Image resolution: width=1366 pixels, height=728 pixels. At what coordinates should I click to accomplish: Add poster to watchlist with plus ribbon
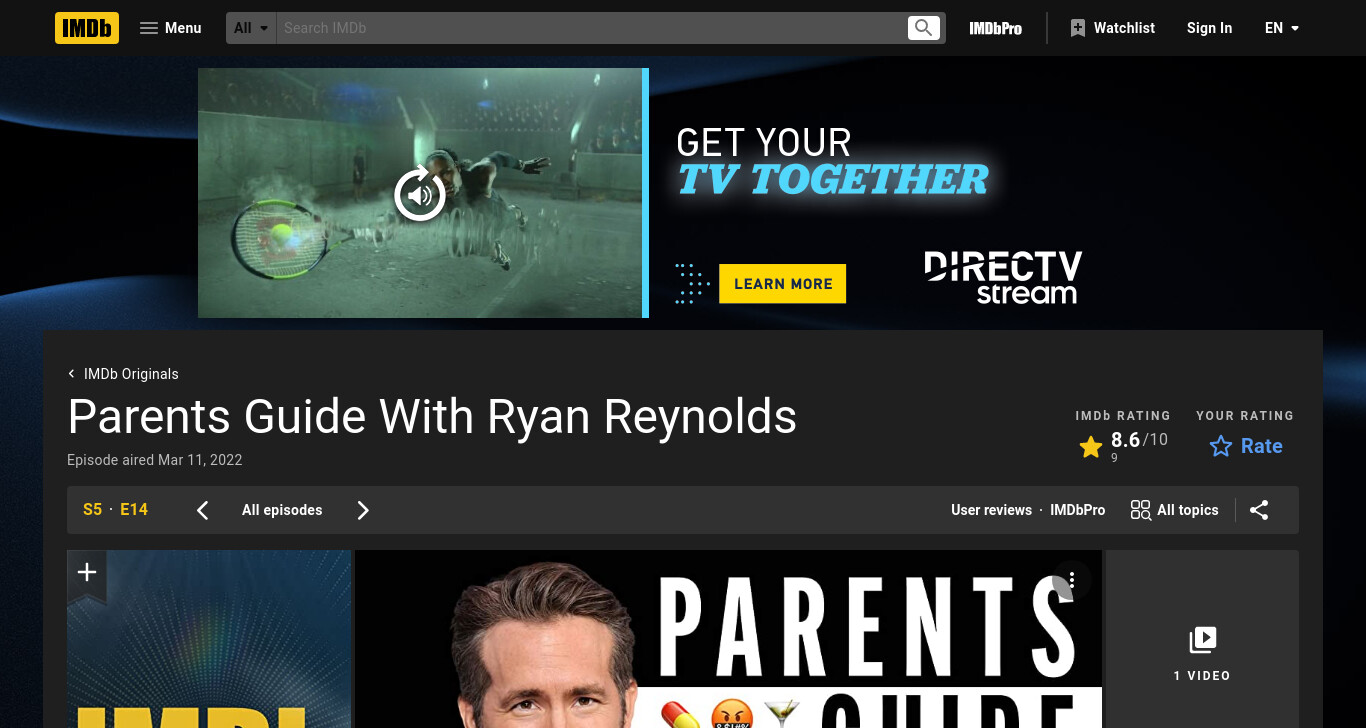(x=87, y=573)
